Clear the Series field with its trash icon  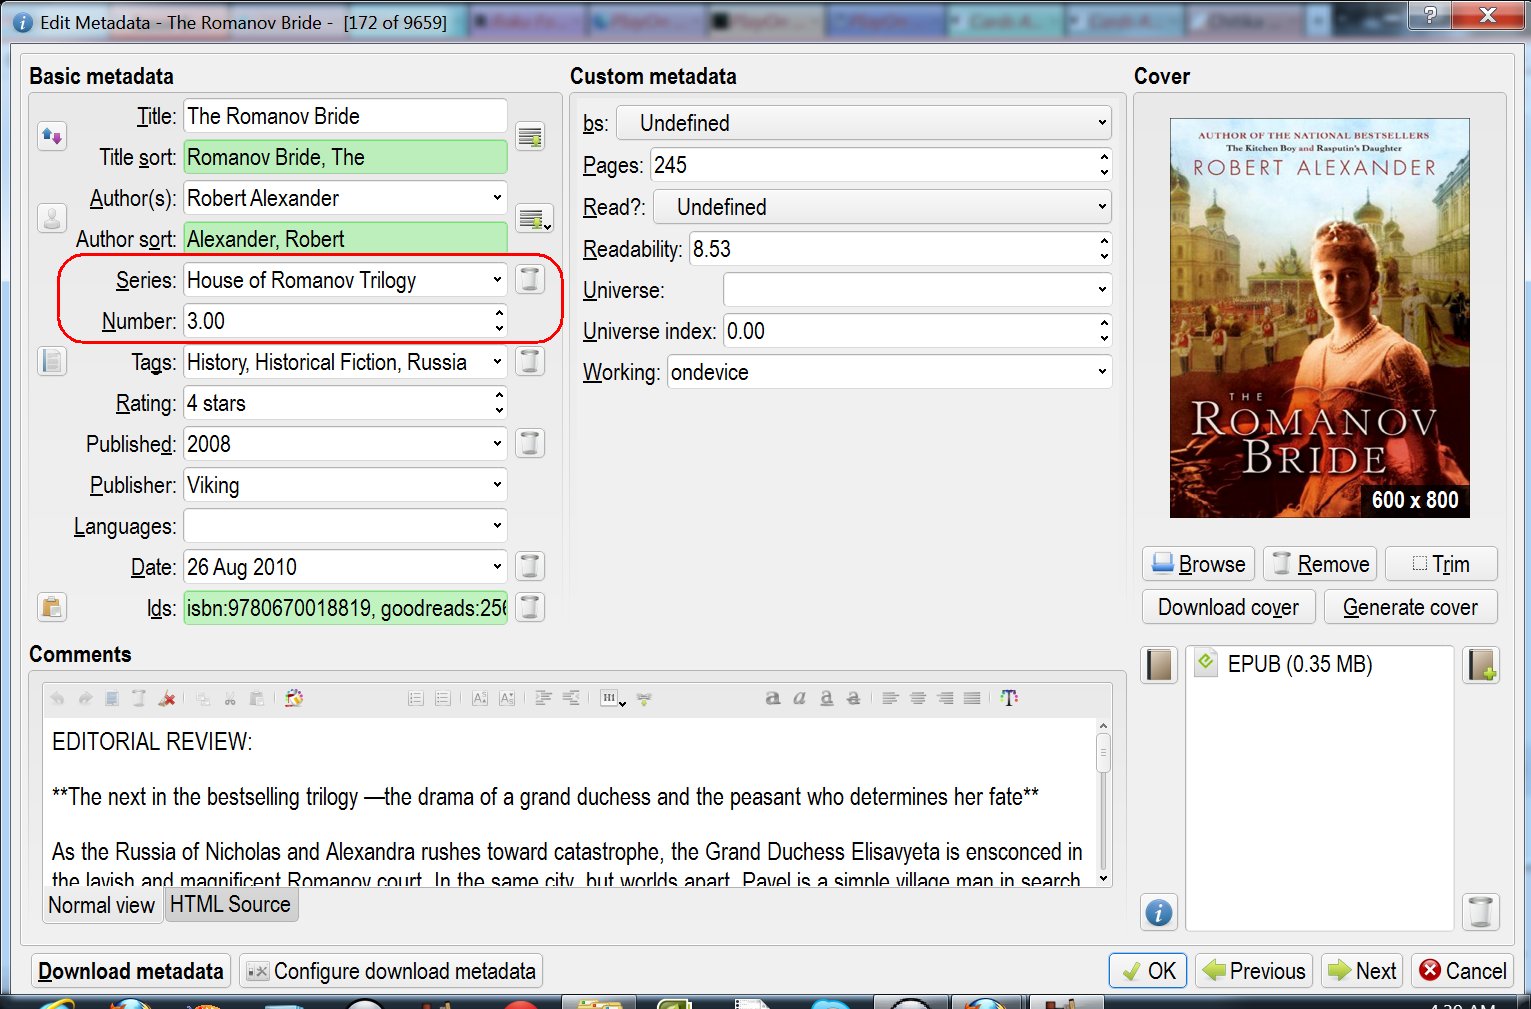[530, 279]
